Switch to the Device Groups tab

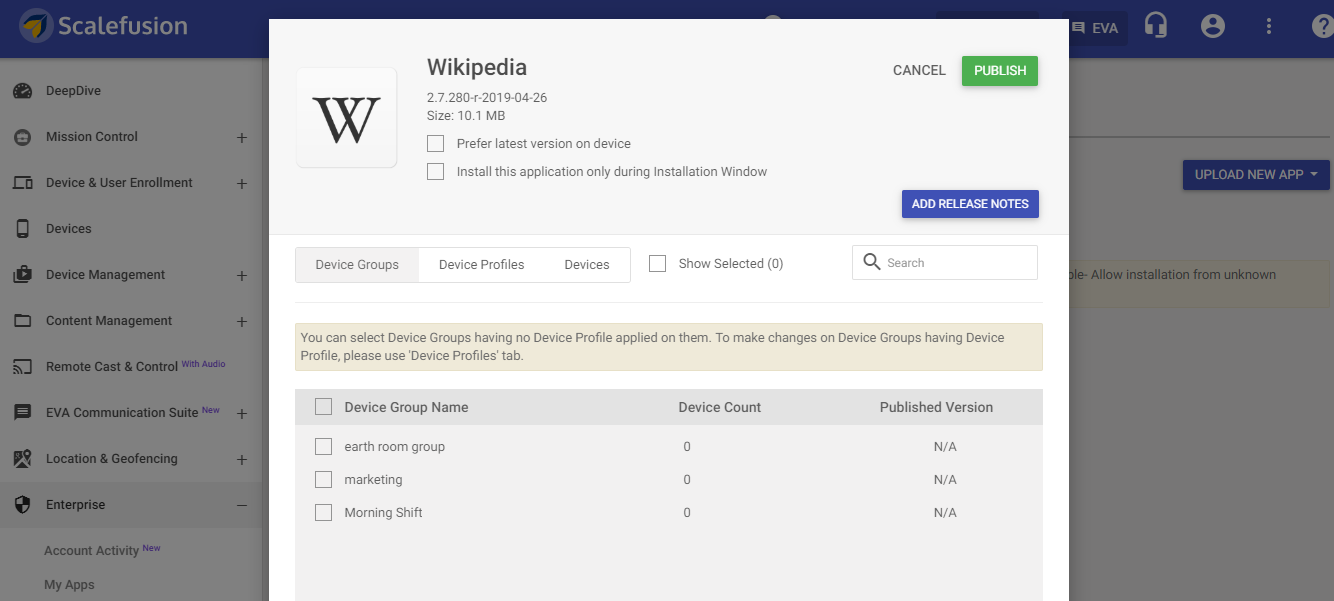pos(357,265)
